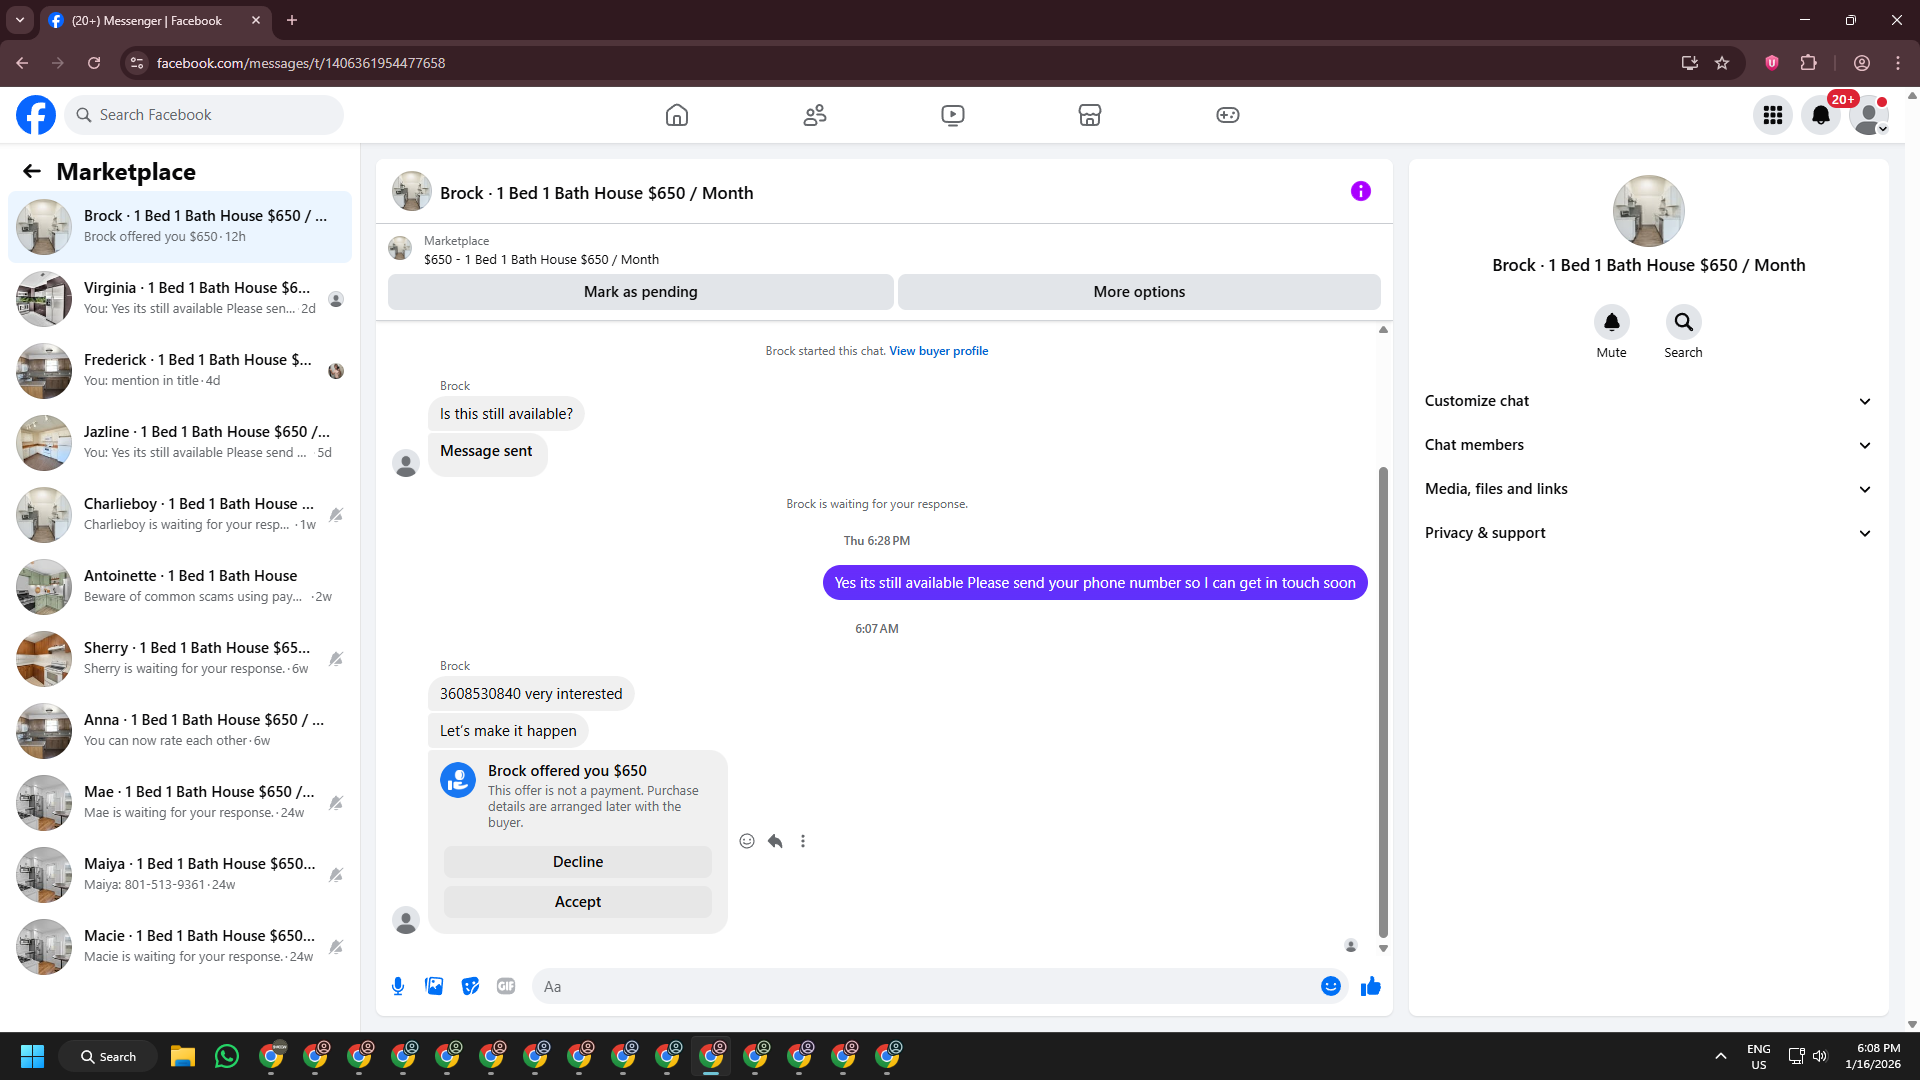Open the sticker picker icon
This screenshot has width=1920, height=1080.
(470, 986)
